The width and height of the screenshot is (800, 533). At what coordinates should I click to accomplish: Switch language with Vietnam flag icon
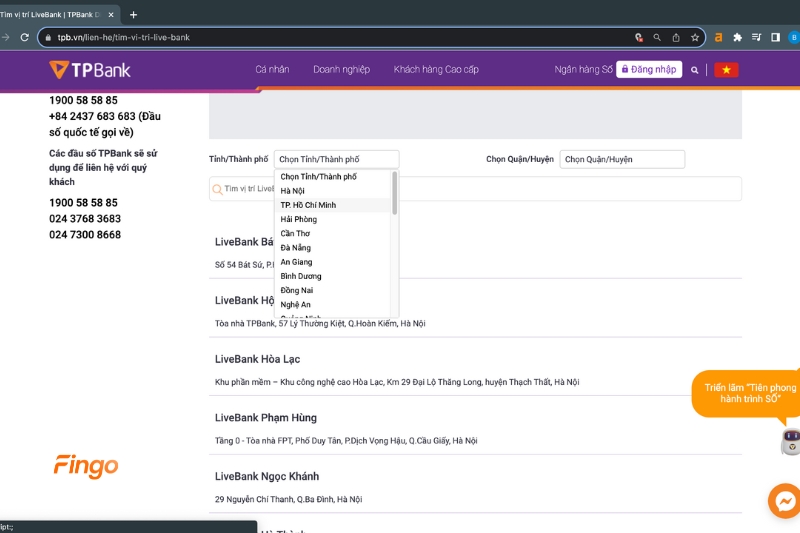tap(726, 70)
